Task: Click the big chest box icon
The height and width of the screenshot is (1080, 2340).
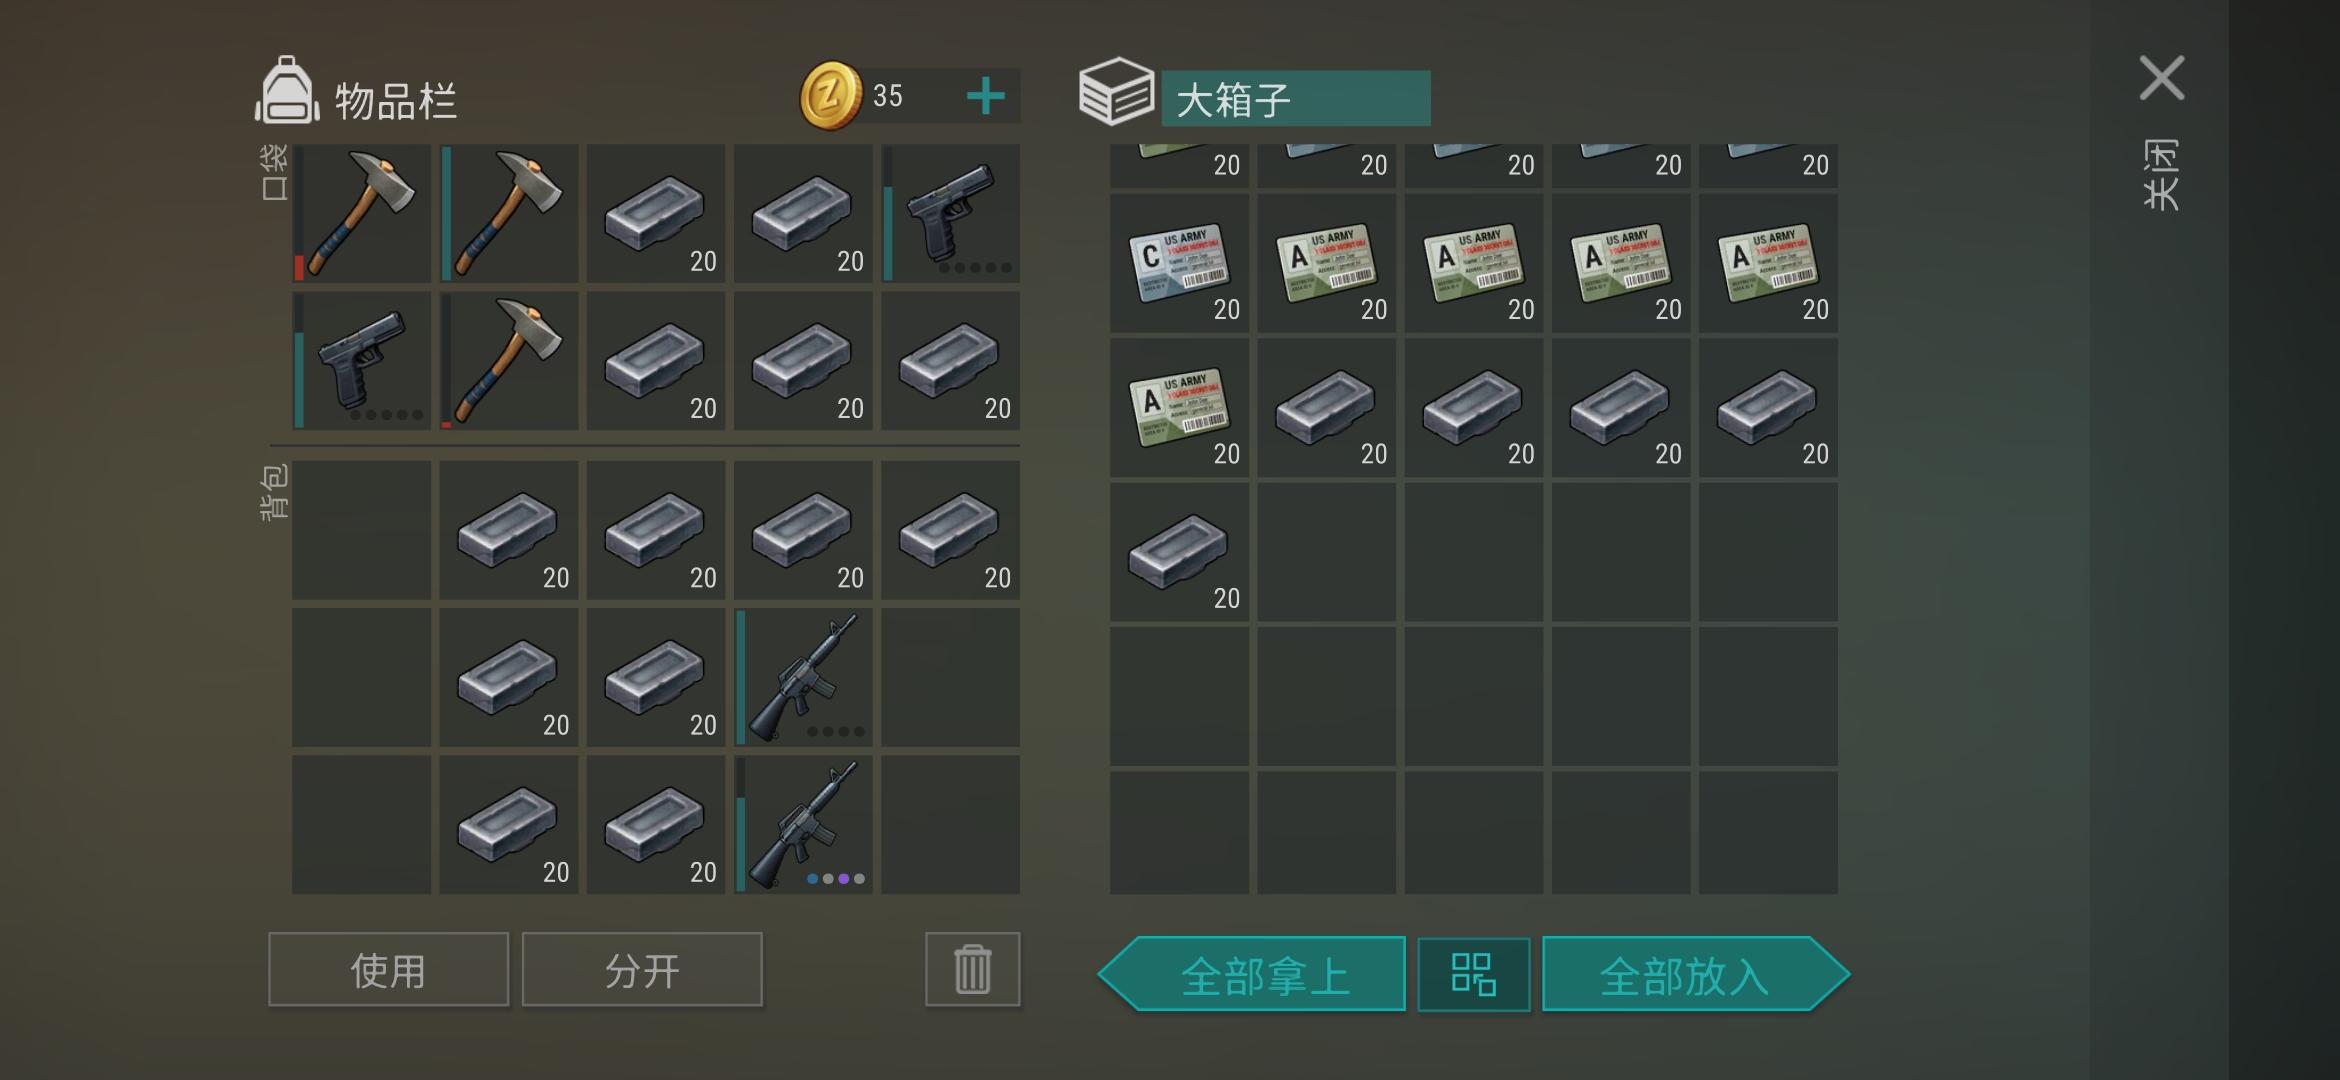Action: click(1116, 92)
